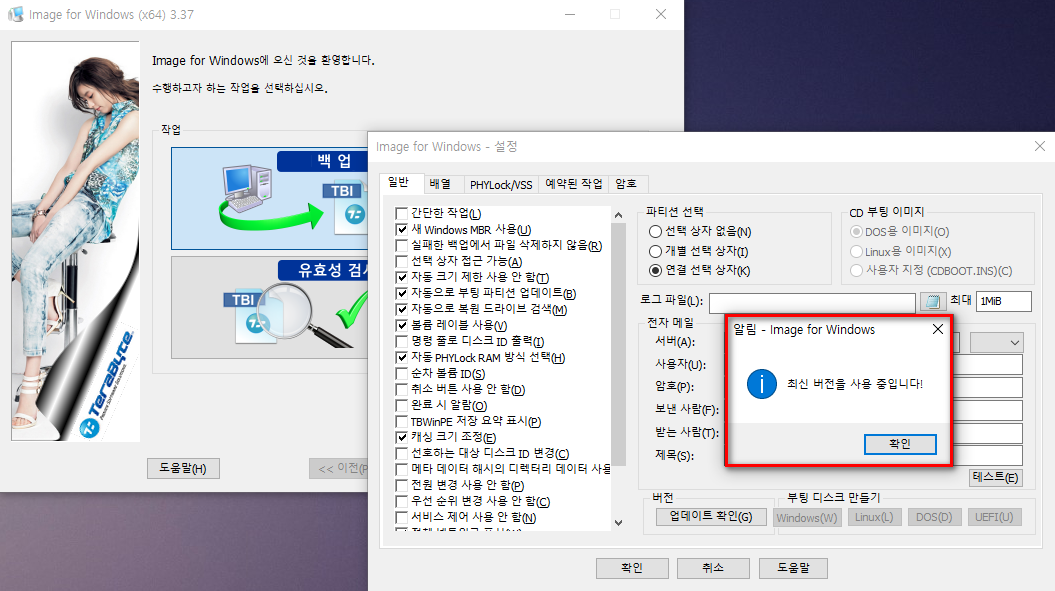Enable 명령 줄로 디스크 ID 출력(I)
Image resolution: width=1055 pixels, height=591 pixels.
(402, 341)
